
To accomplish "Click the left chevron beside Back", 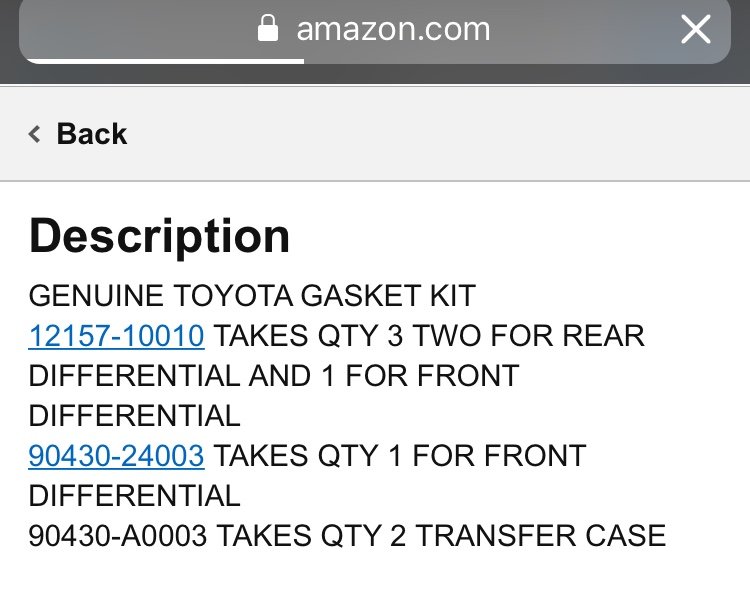I will pos(34,134).
